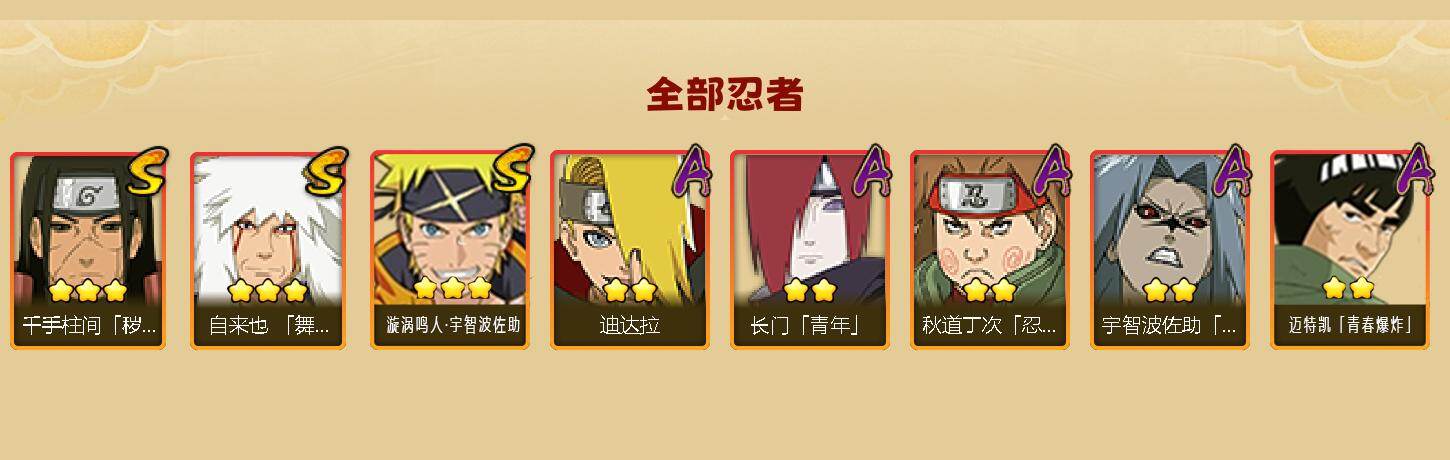Click the three stars on 千手柱间 card

point(88,290)
